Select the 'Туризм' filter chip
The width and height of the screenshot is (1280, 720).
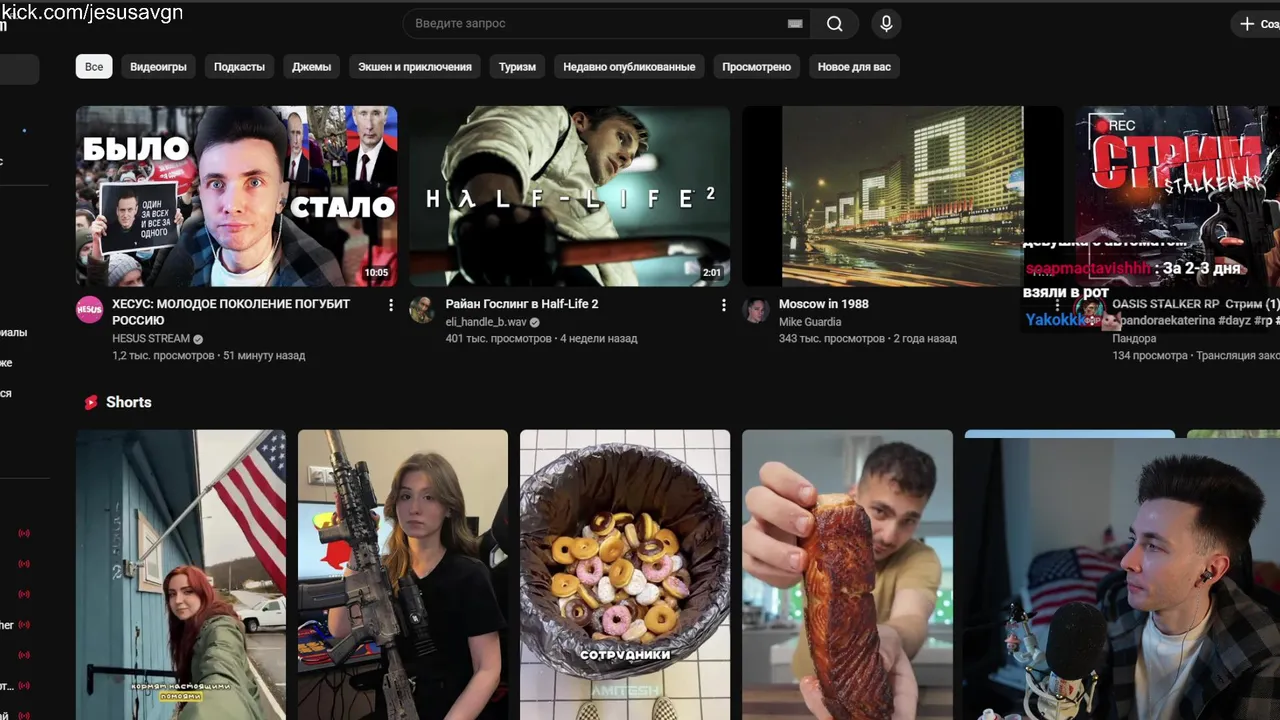pos(517,67)
